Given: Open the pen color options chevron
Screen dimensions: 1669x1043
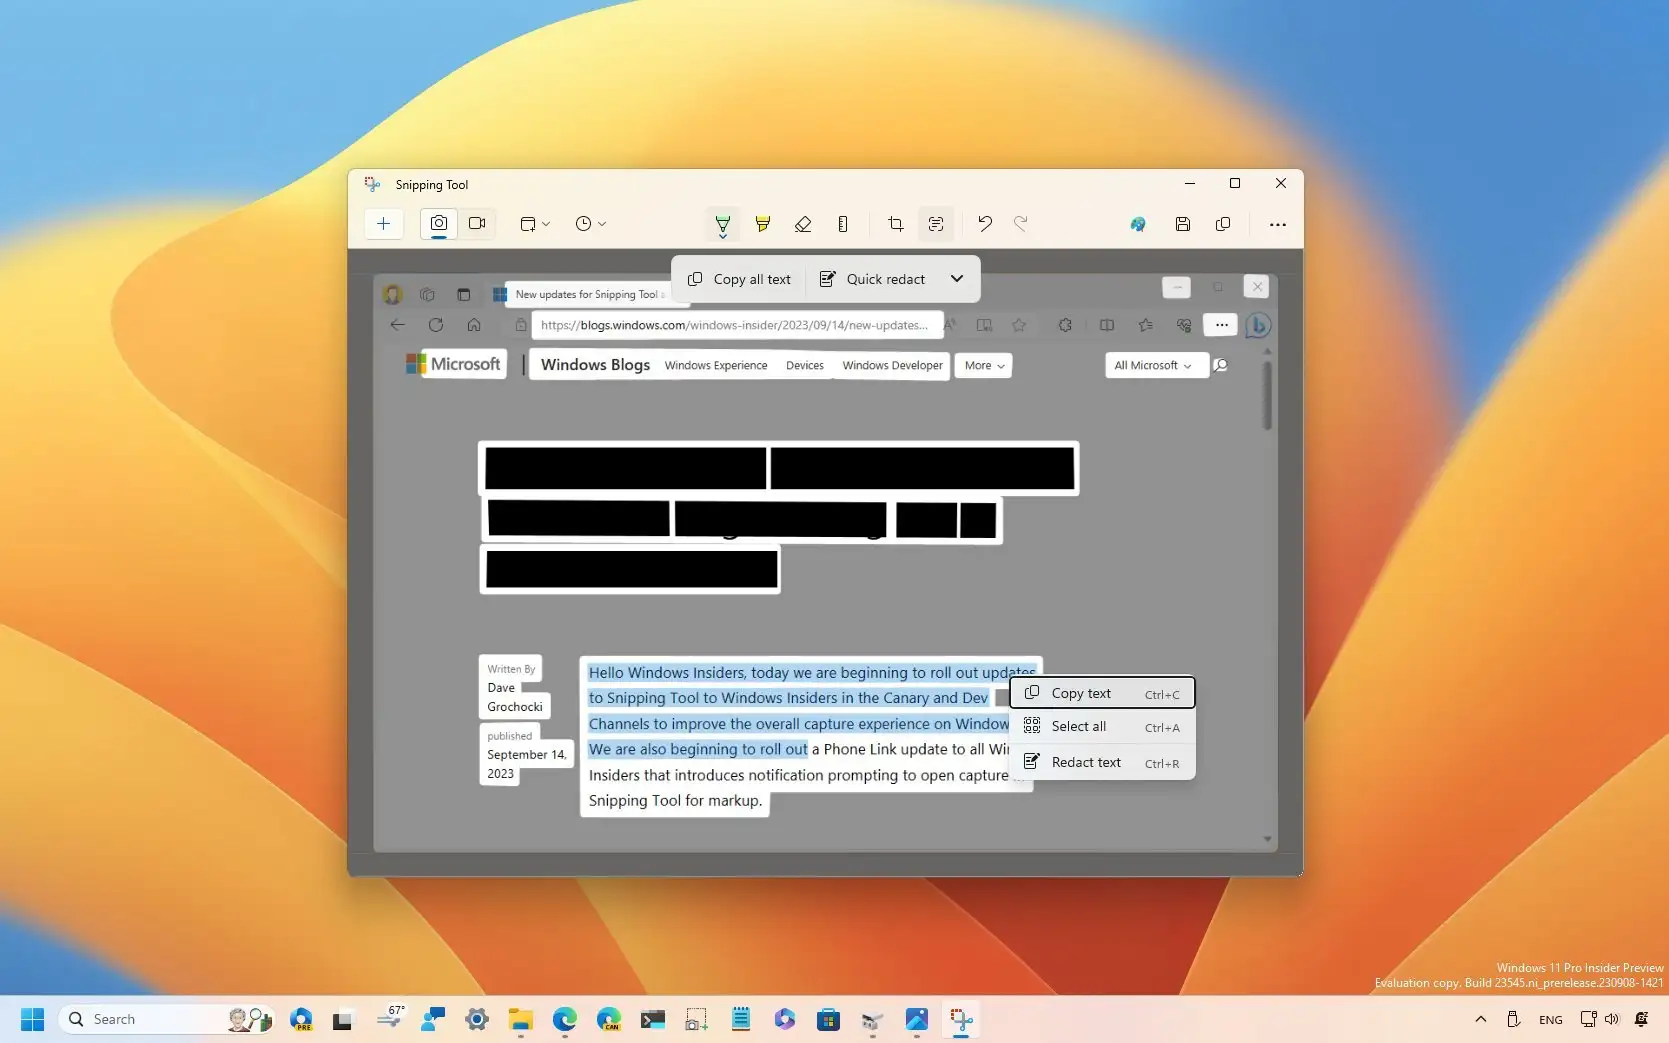Looking at the screenshot, I should (x=723, y=238).
